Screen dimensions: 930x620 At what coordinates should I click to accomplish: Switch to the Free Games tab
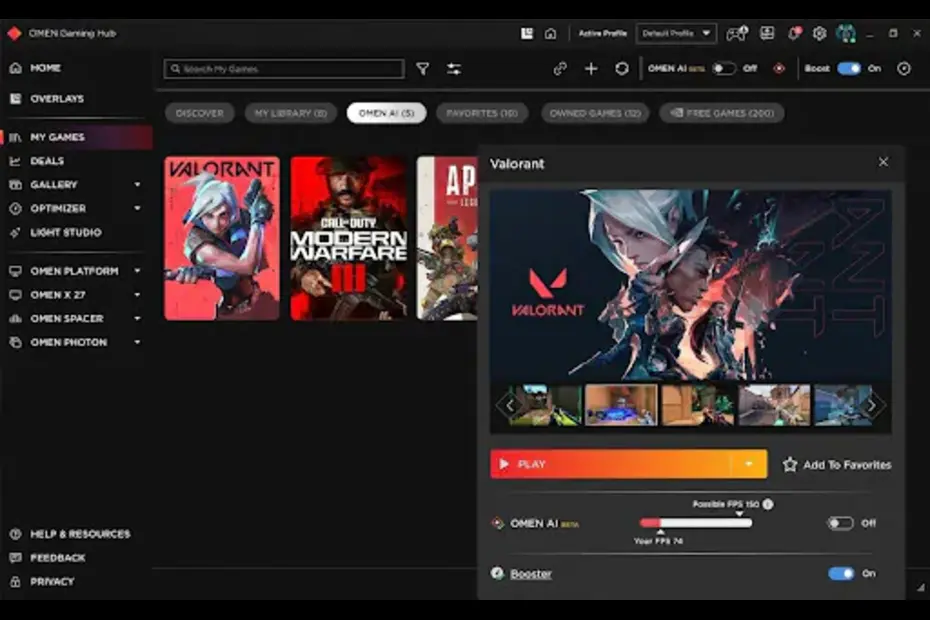point(722,113)
